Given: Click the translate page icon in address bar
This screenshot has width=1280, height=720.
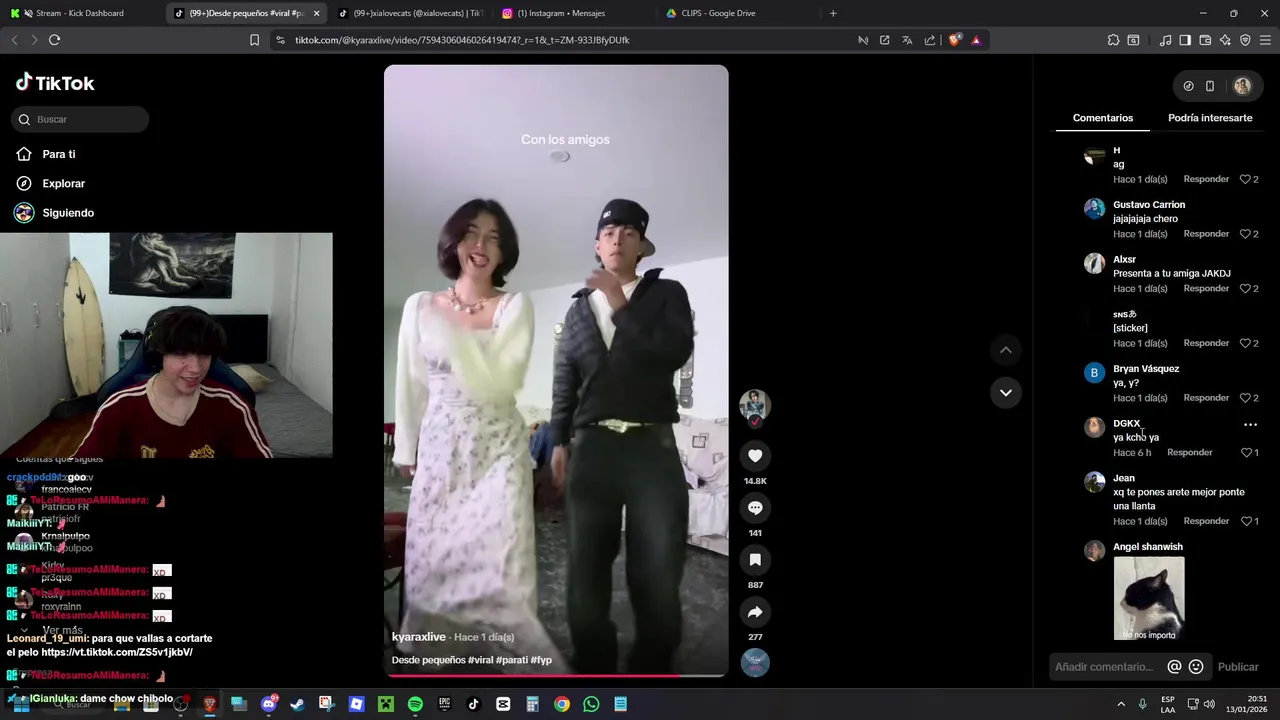Looking at the screenshot, I should (x=907, y=40).
